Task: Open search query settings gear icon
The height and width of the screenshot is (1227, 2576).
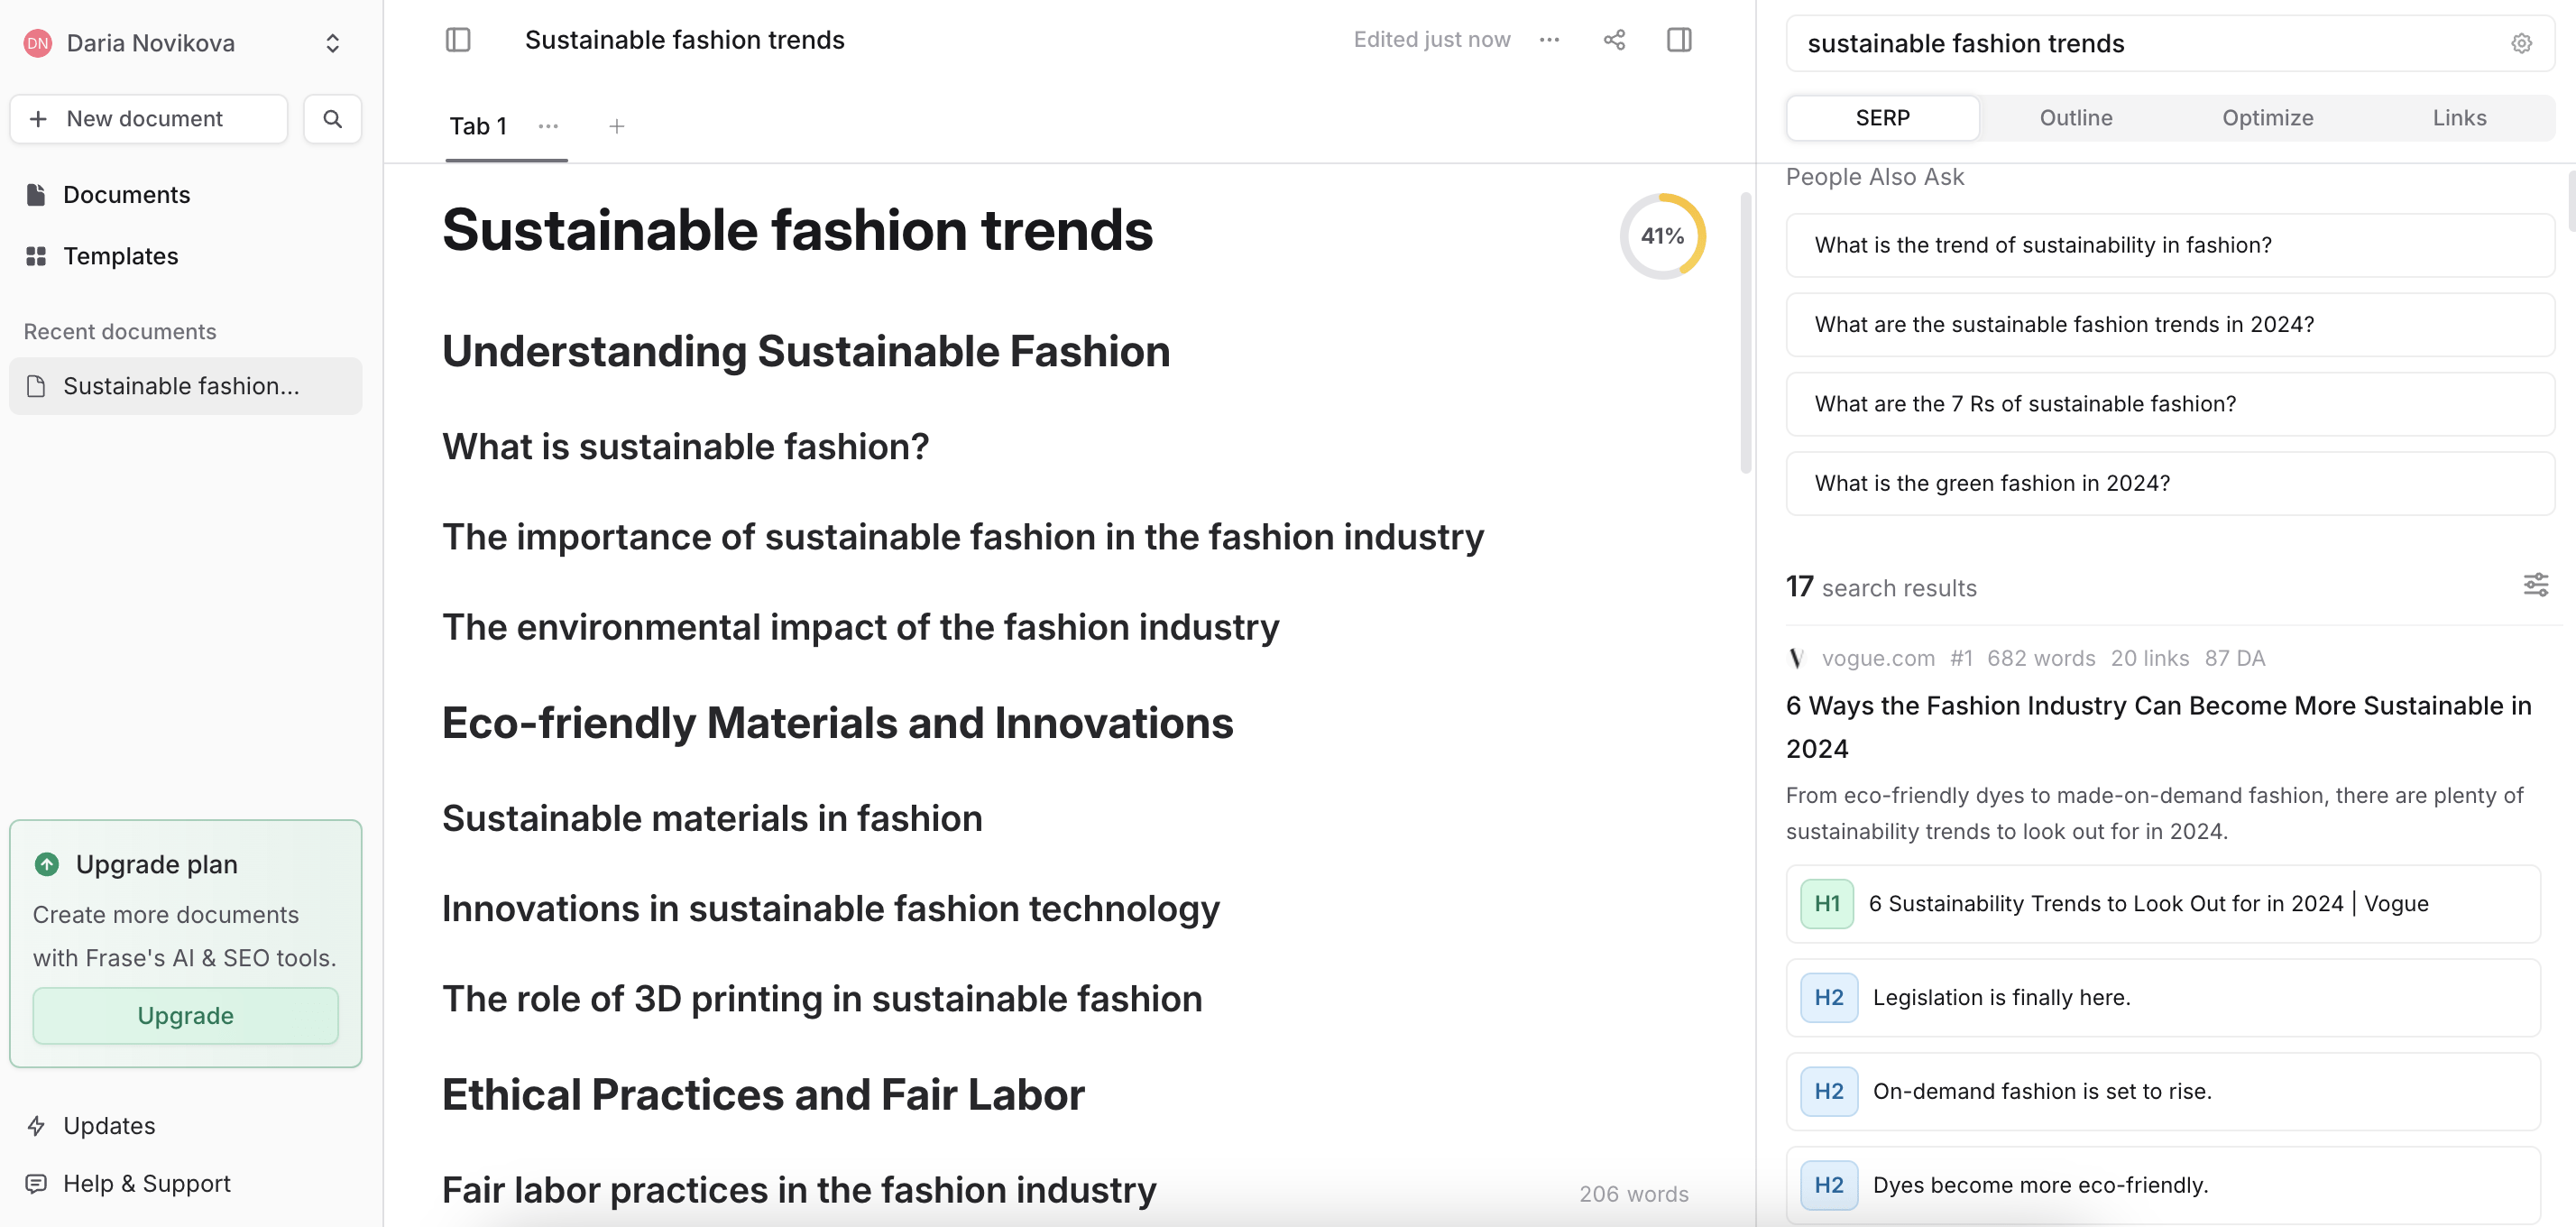Action: tap(2521, 44)
